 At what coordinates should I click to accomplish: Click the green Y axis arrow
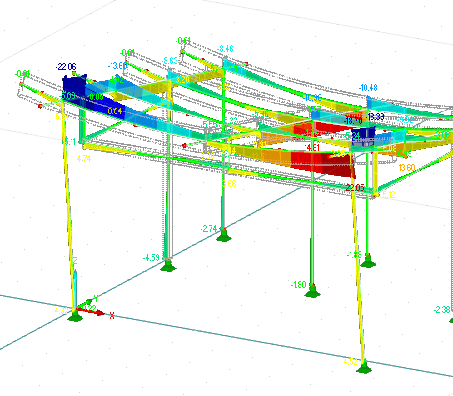[84, 303]
